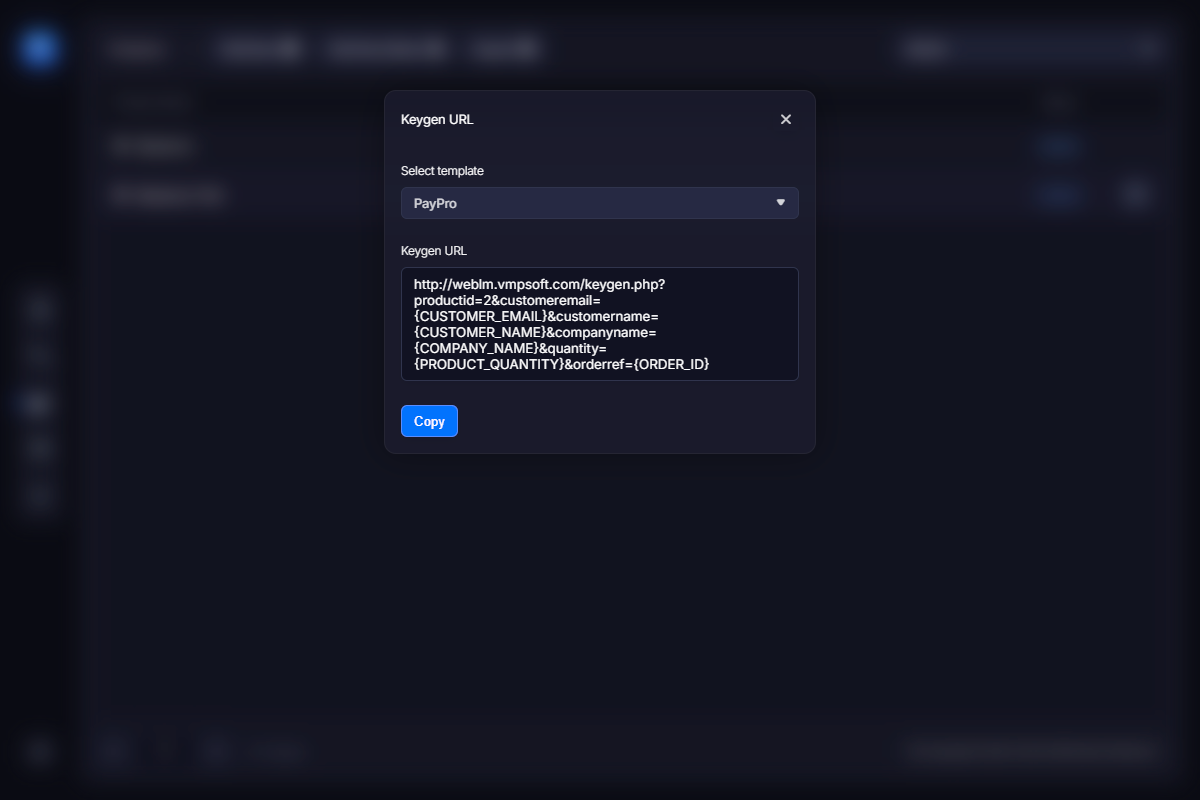This screenshot has height=800, width=1200.
Task: Select the fourth sidebar navigation icon
Action: [x=37, y=449]
